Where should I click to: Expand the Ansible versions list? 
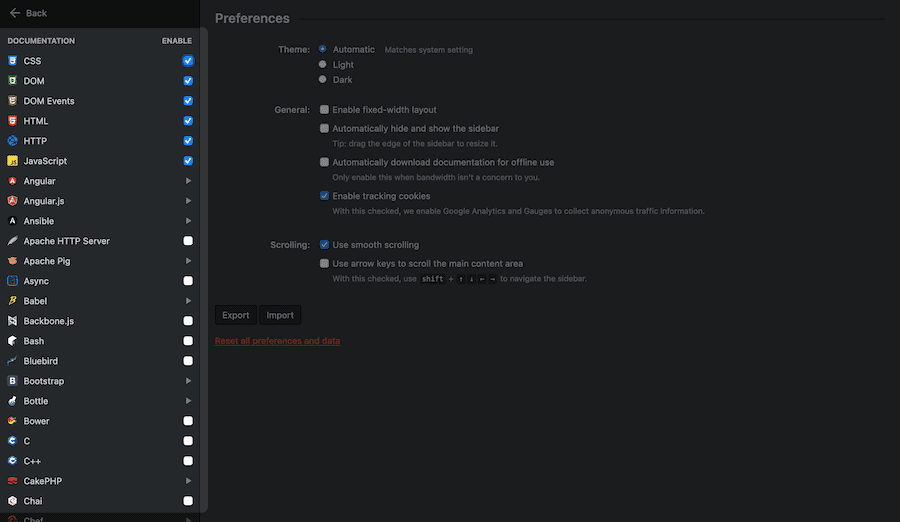click(188, 221)
